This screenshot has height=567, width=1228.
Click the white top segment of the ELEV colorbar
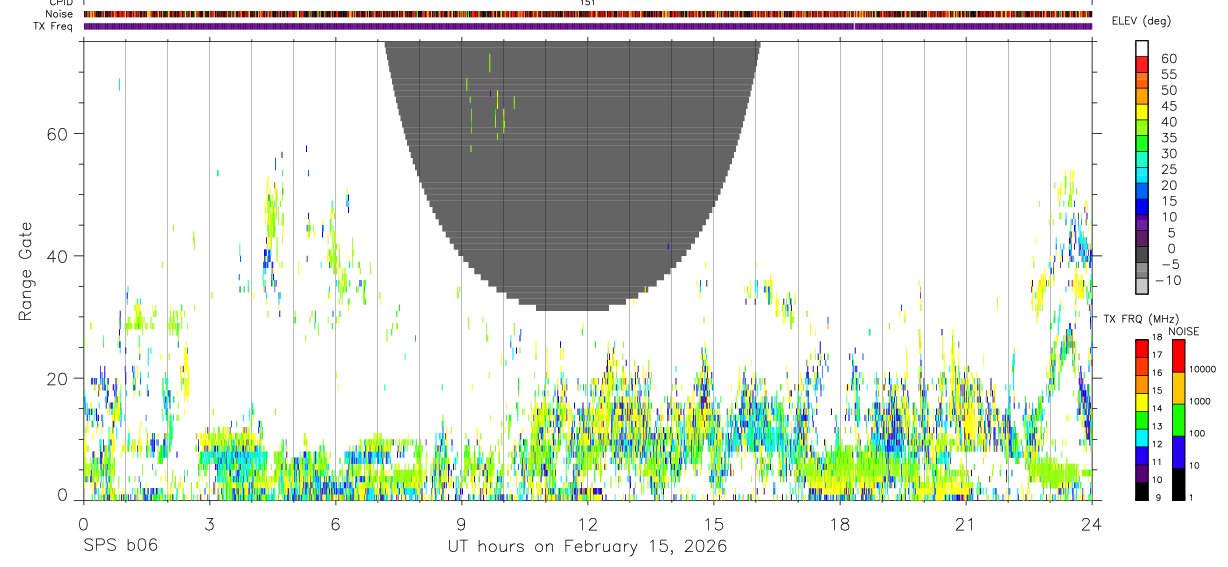coord(1141,49)
